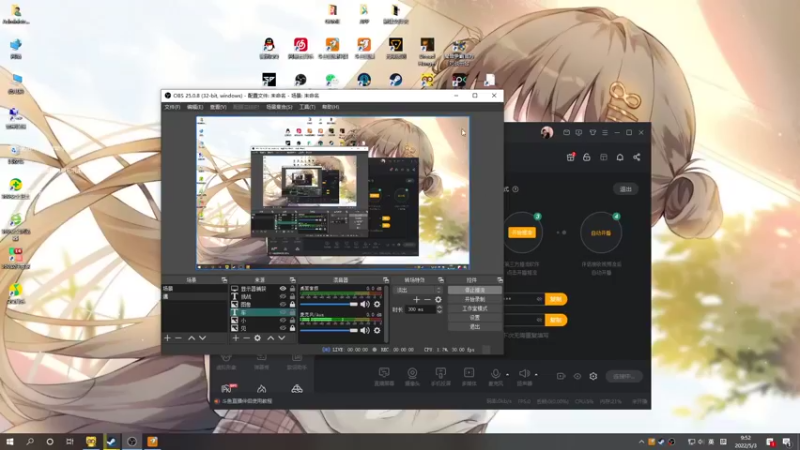Open the 编辑(E) menu in OBS
This screenshot has height=450, width=800.
click(195, 107)
